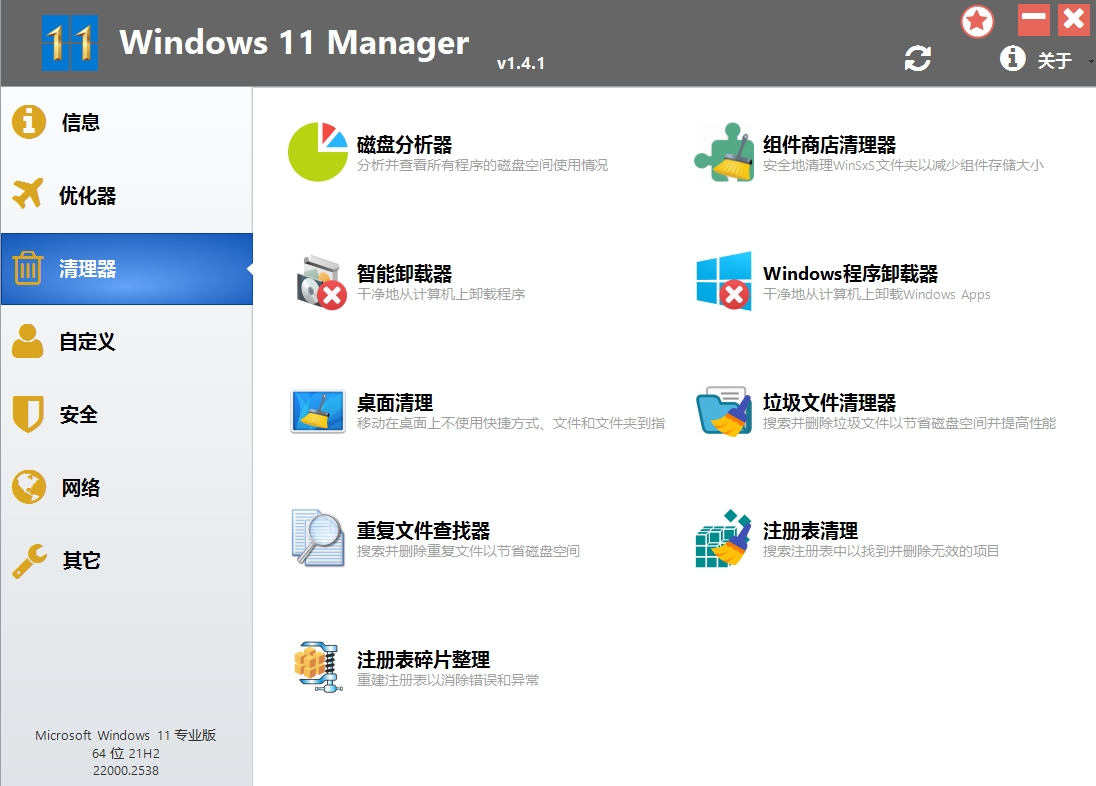Start the Windows程序卸载器 app uninstaller
1096x786 pixels.
[x=852, y=274]
